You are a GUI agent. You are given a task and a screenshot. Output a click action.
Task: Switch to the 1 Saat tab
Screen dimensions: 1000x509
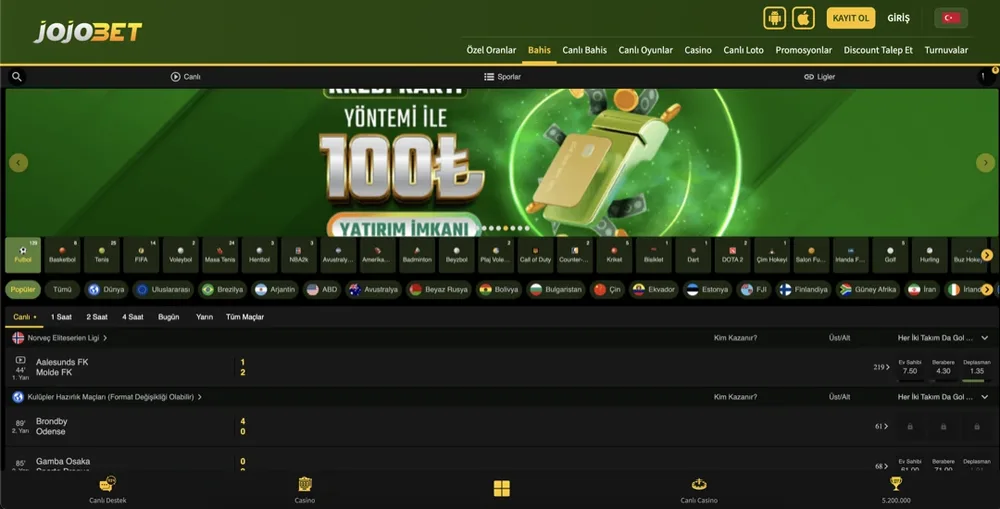coord(61,317)
